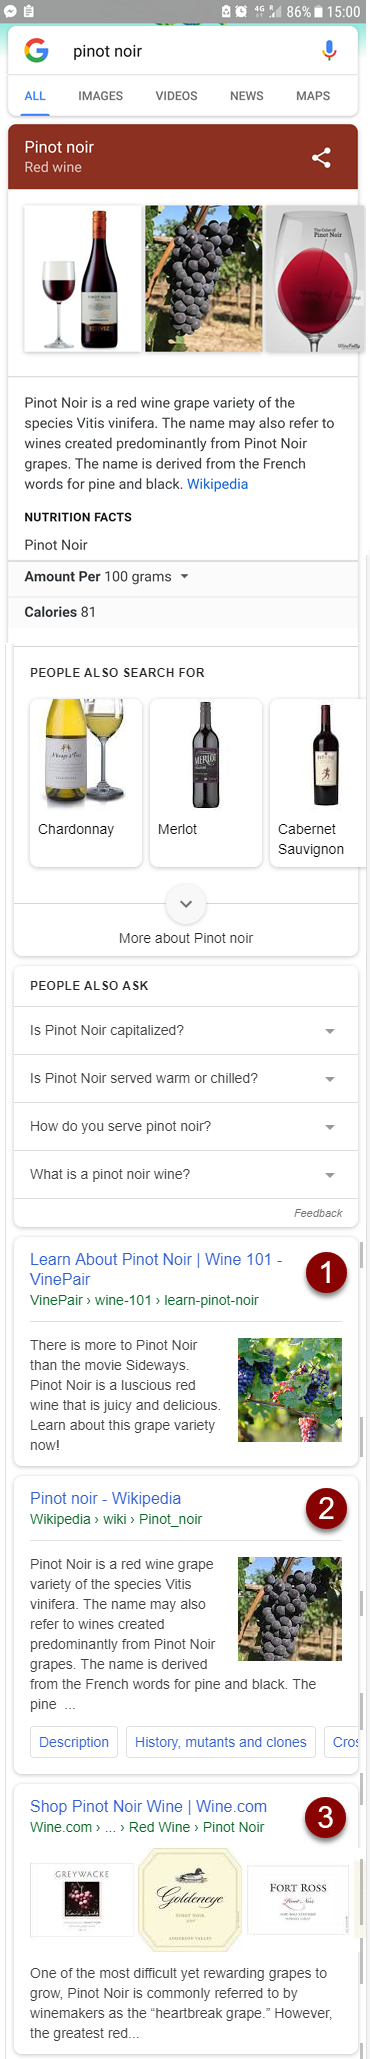Expand 'Is Pinot Noir served warm or chilled?'

pos(186,1079)
